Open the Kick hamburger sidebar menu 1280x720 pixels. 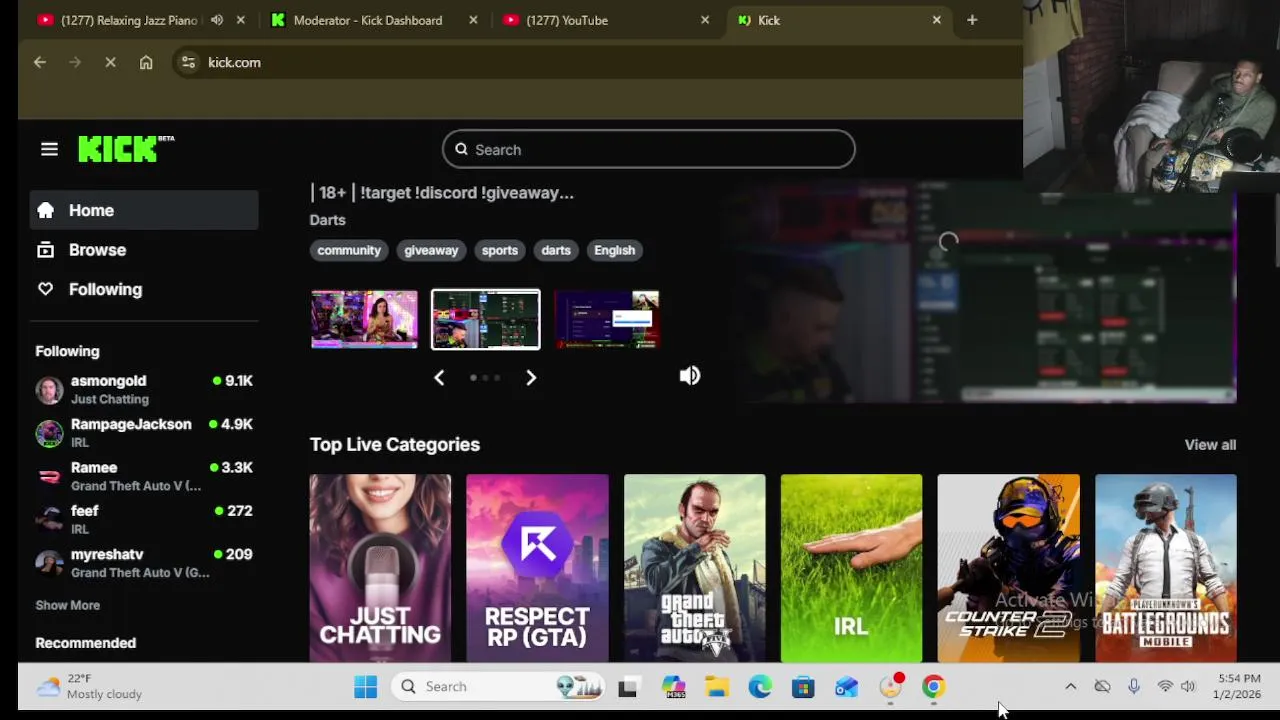tap(49, 149)
